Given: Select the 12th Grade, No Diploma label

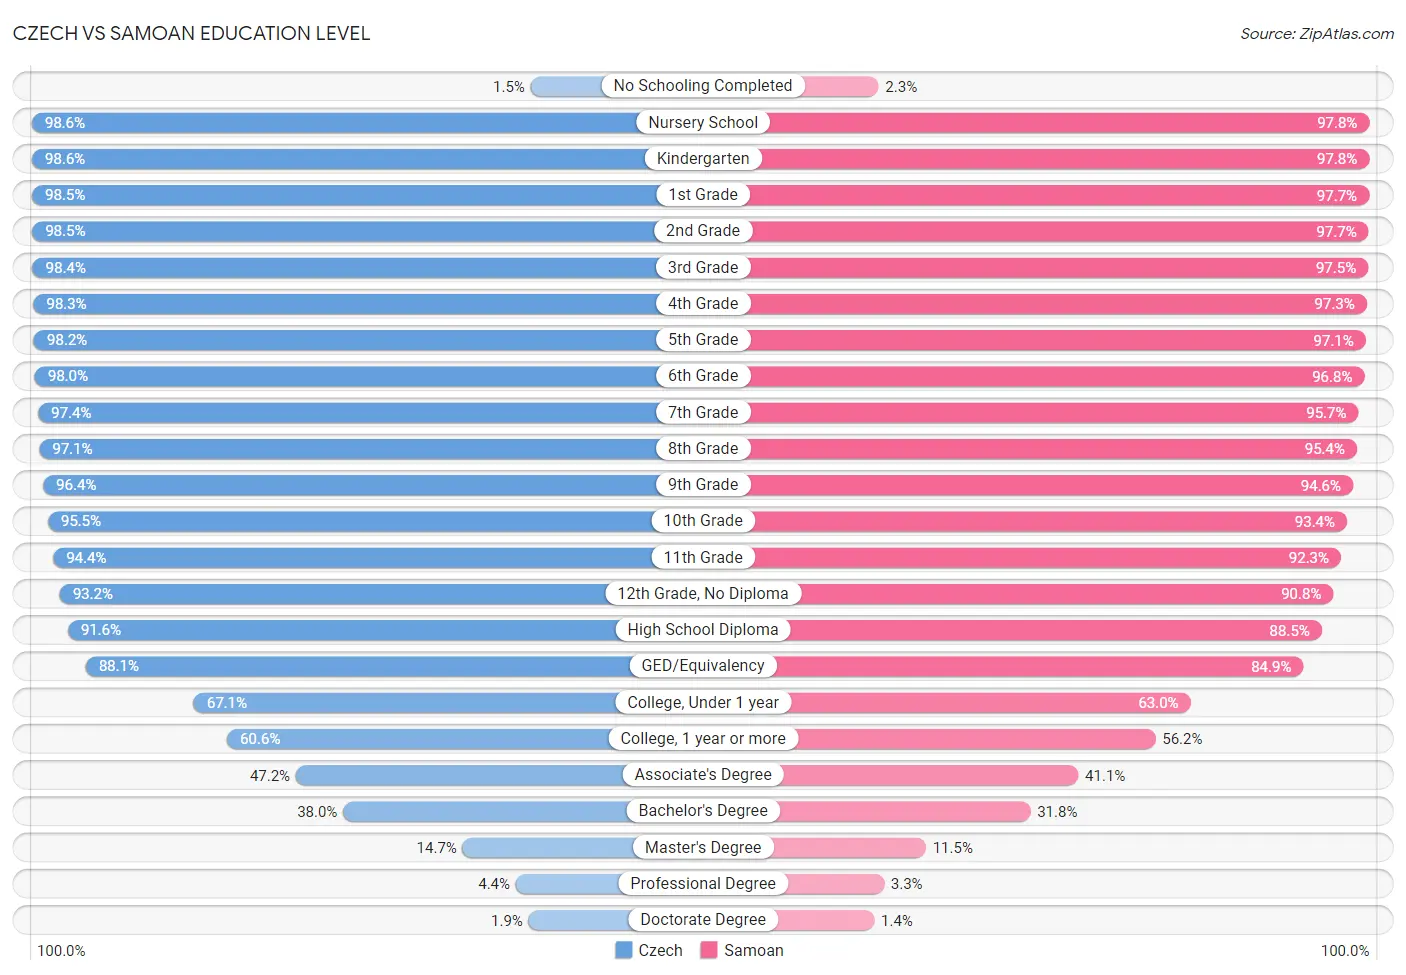Looking at the screenshot, I should 703,593.
